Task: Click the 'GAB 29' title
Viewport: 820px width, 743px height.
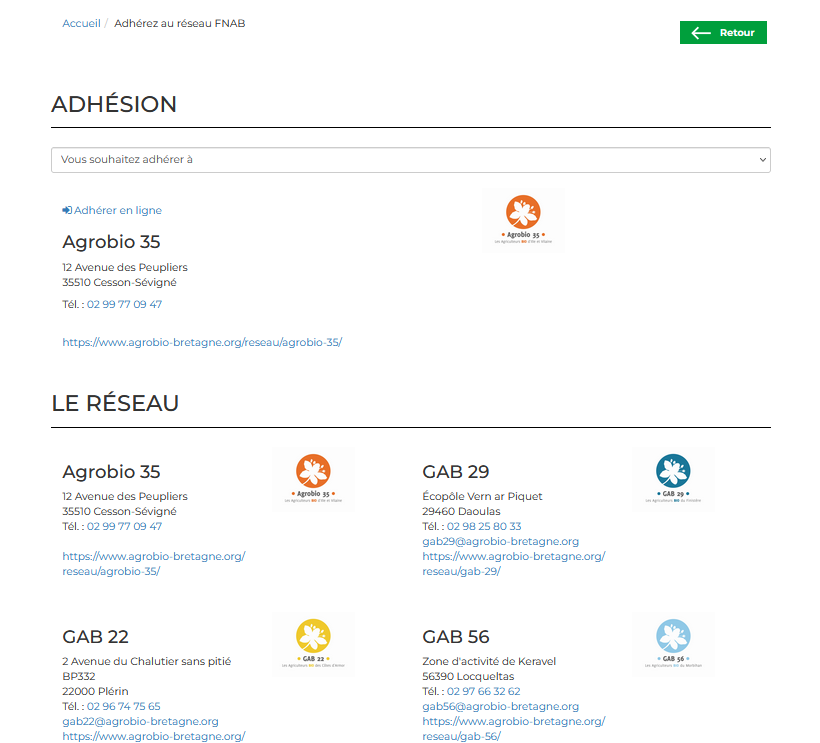Action: point(455,472)
